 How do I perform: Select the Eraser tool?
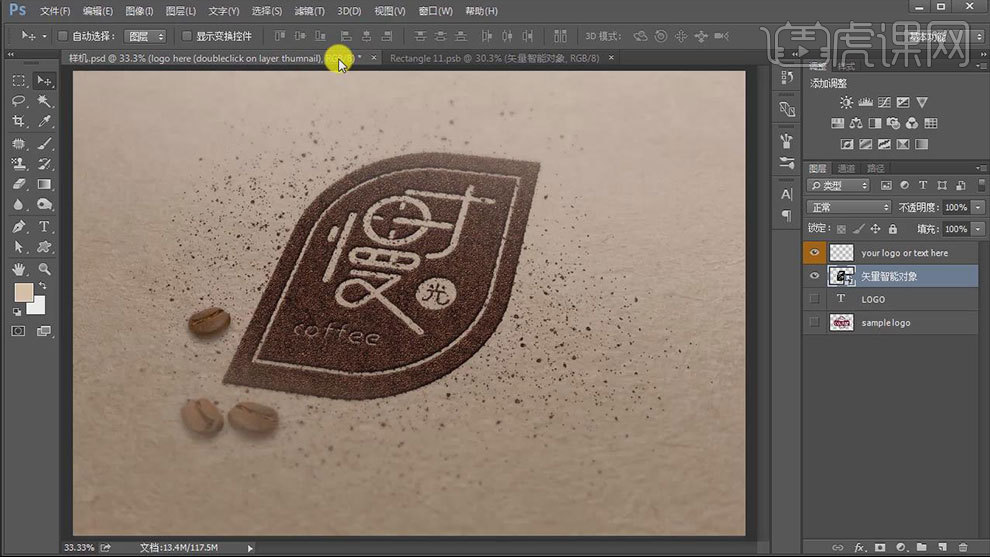[x=18, y=184]
